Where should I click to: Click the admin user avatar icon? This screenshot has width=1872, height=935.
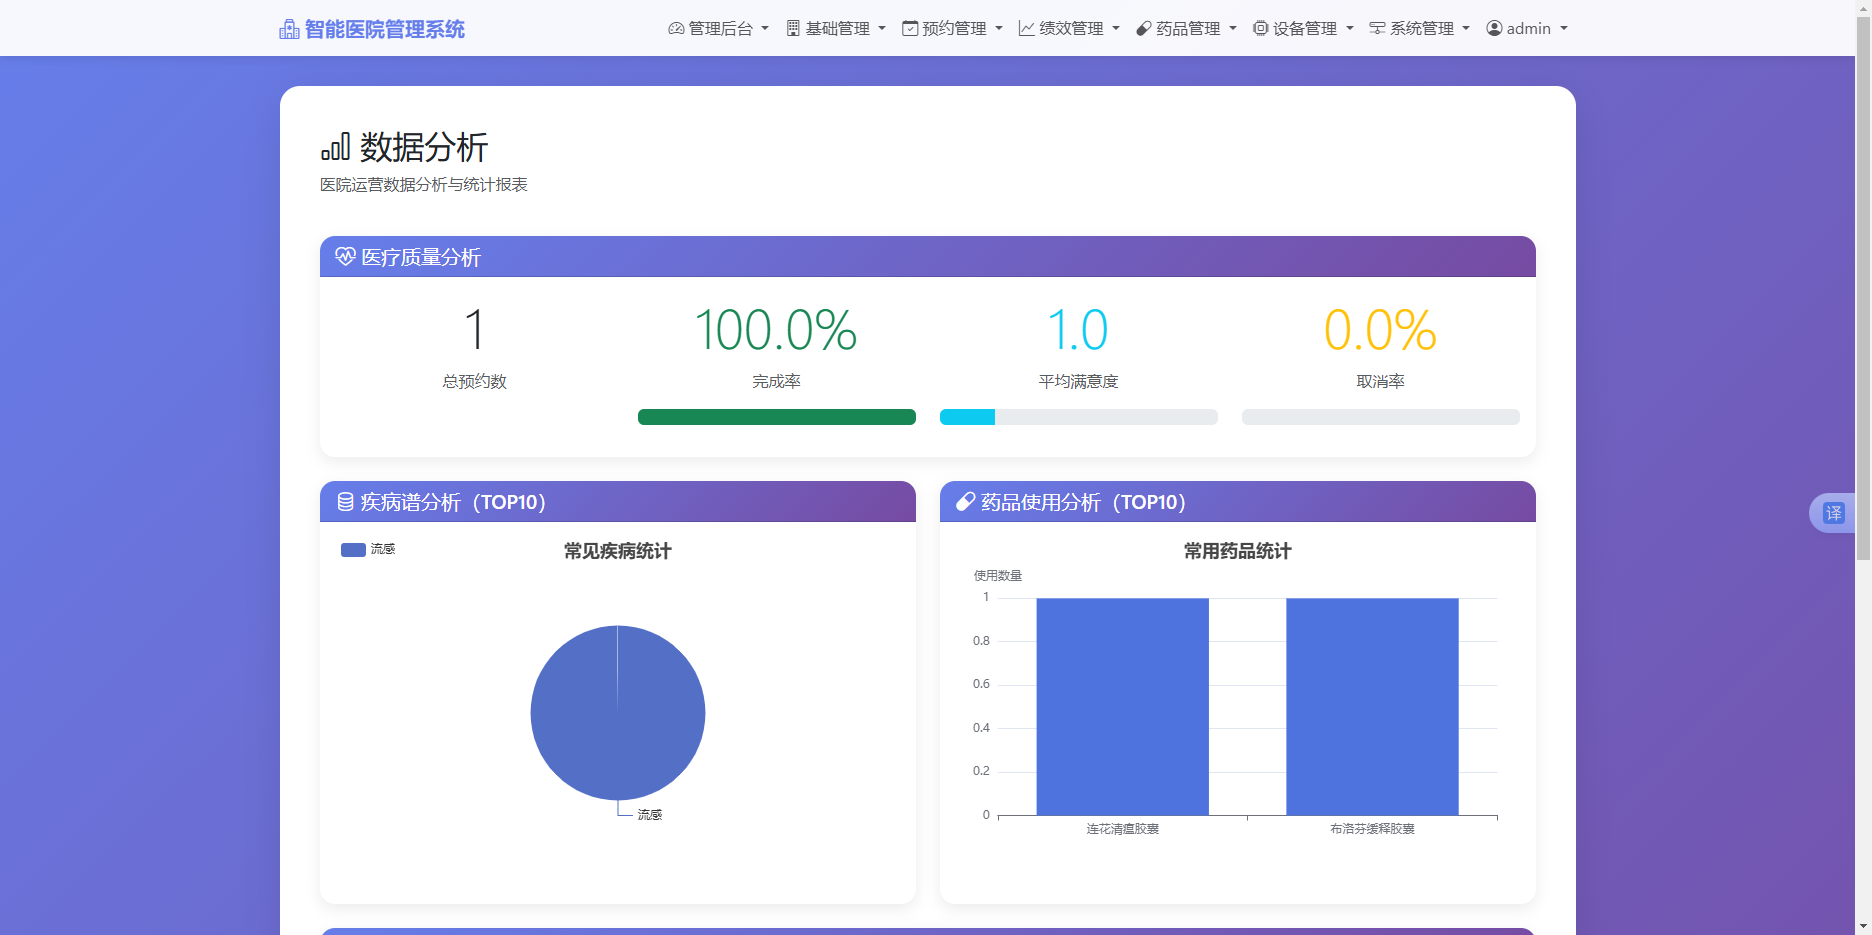pos(1493,28)
